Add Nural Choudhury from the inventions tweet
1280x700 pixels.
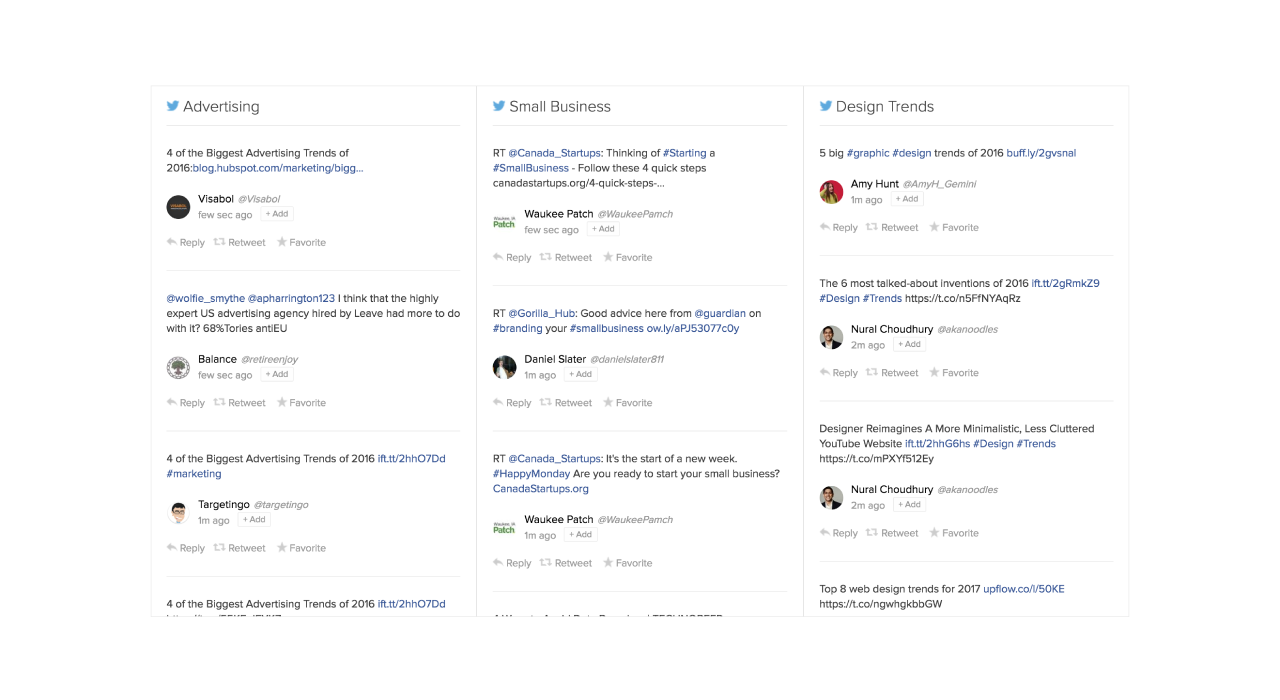(x=909, y=344)
